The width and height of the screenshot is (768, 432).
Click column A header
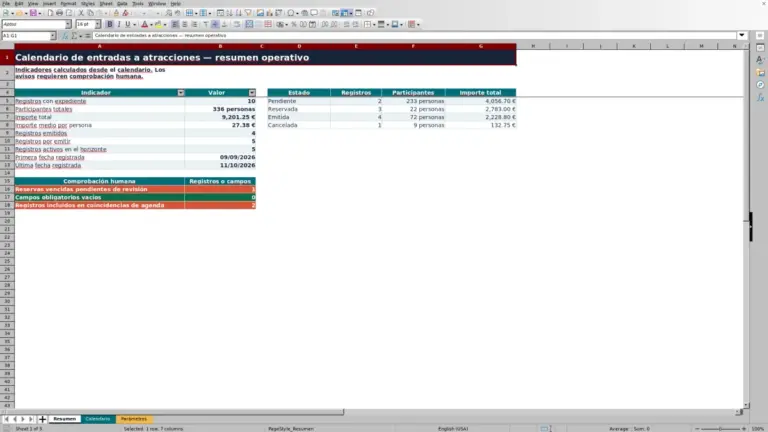click(99, 46)
